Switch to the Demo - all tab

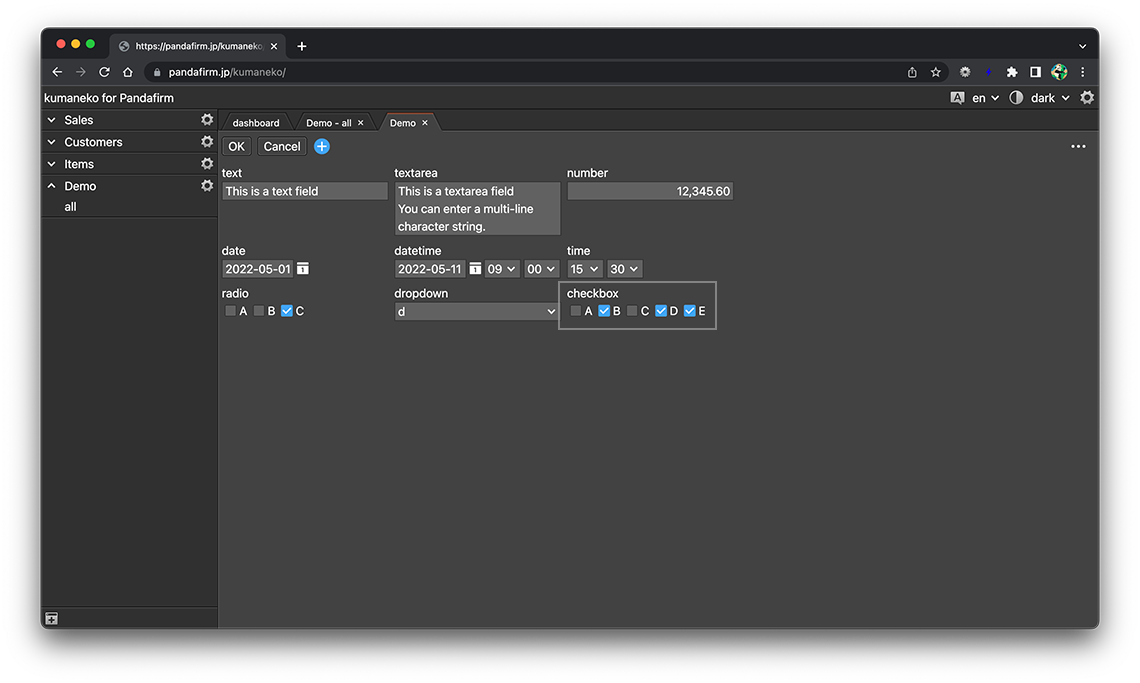click(x=328, y=123)
